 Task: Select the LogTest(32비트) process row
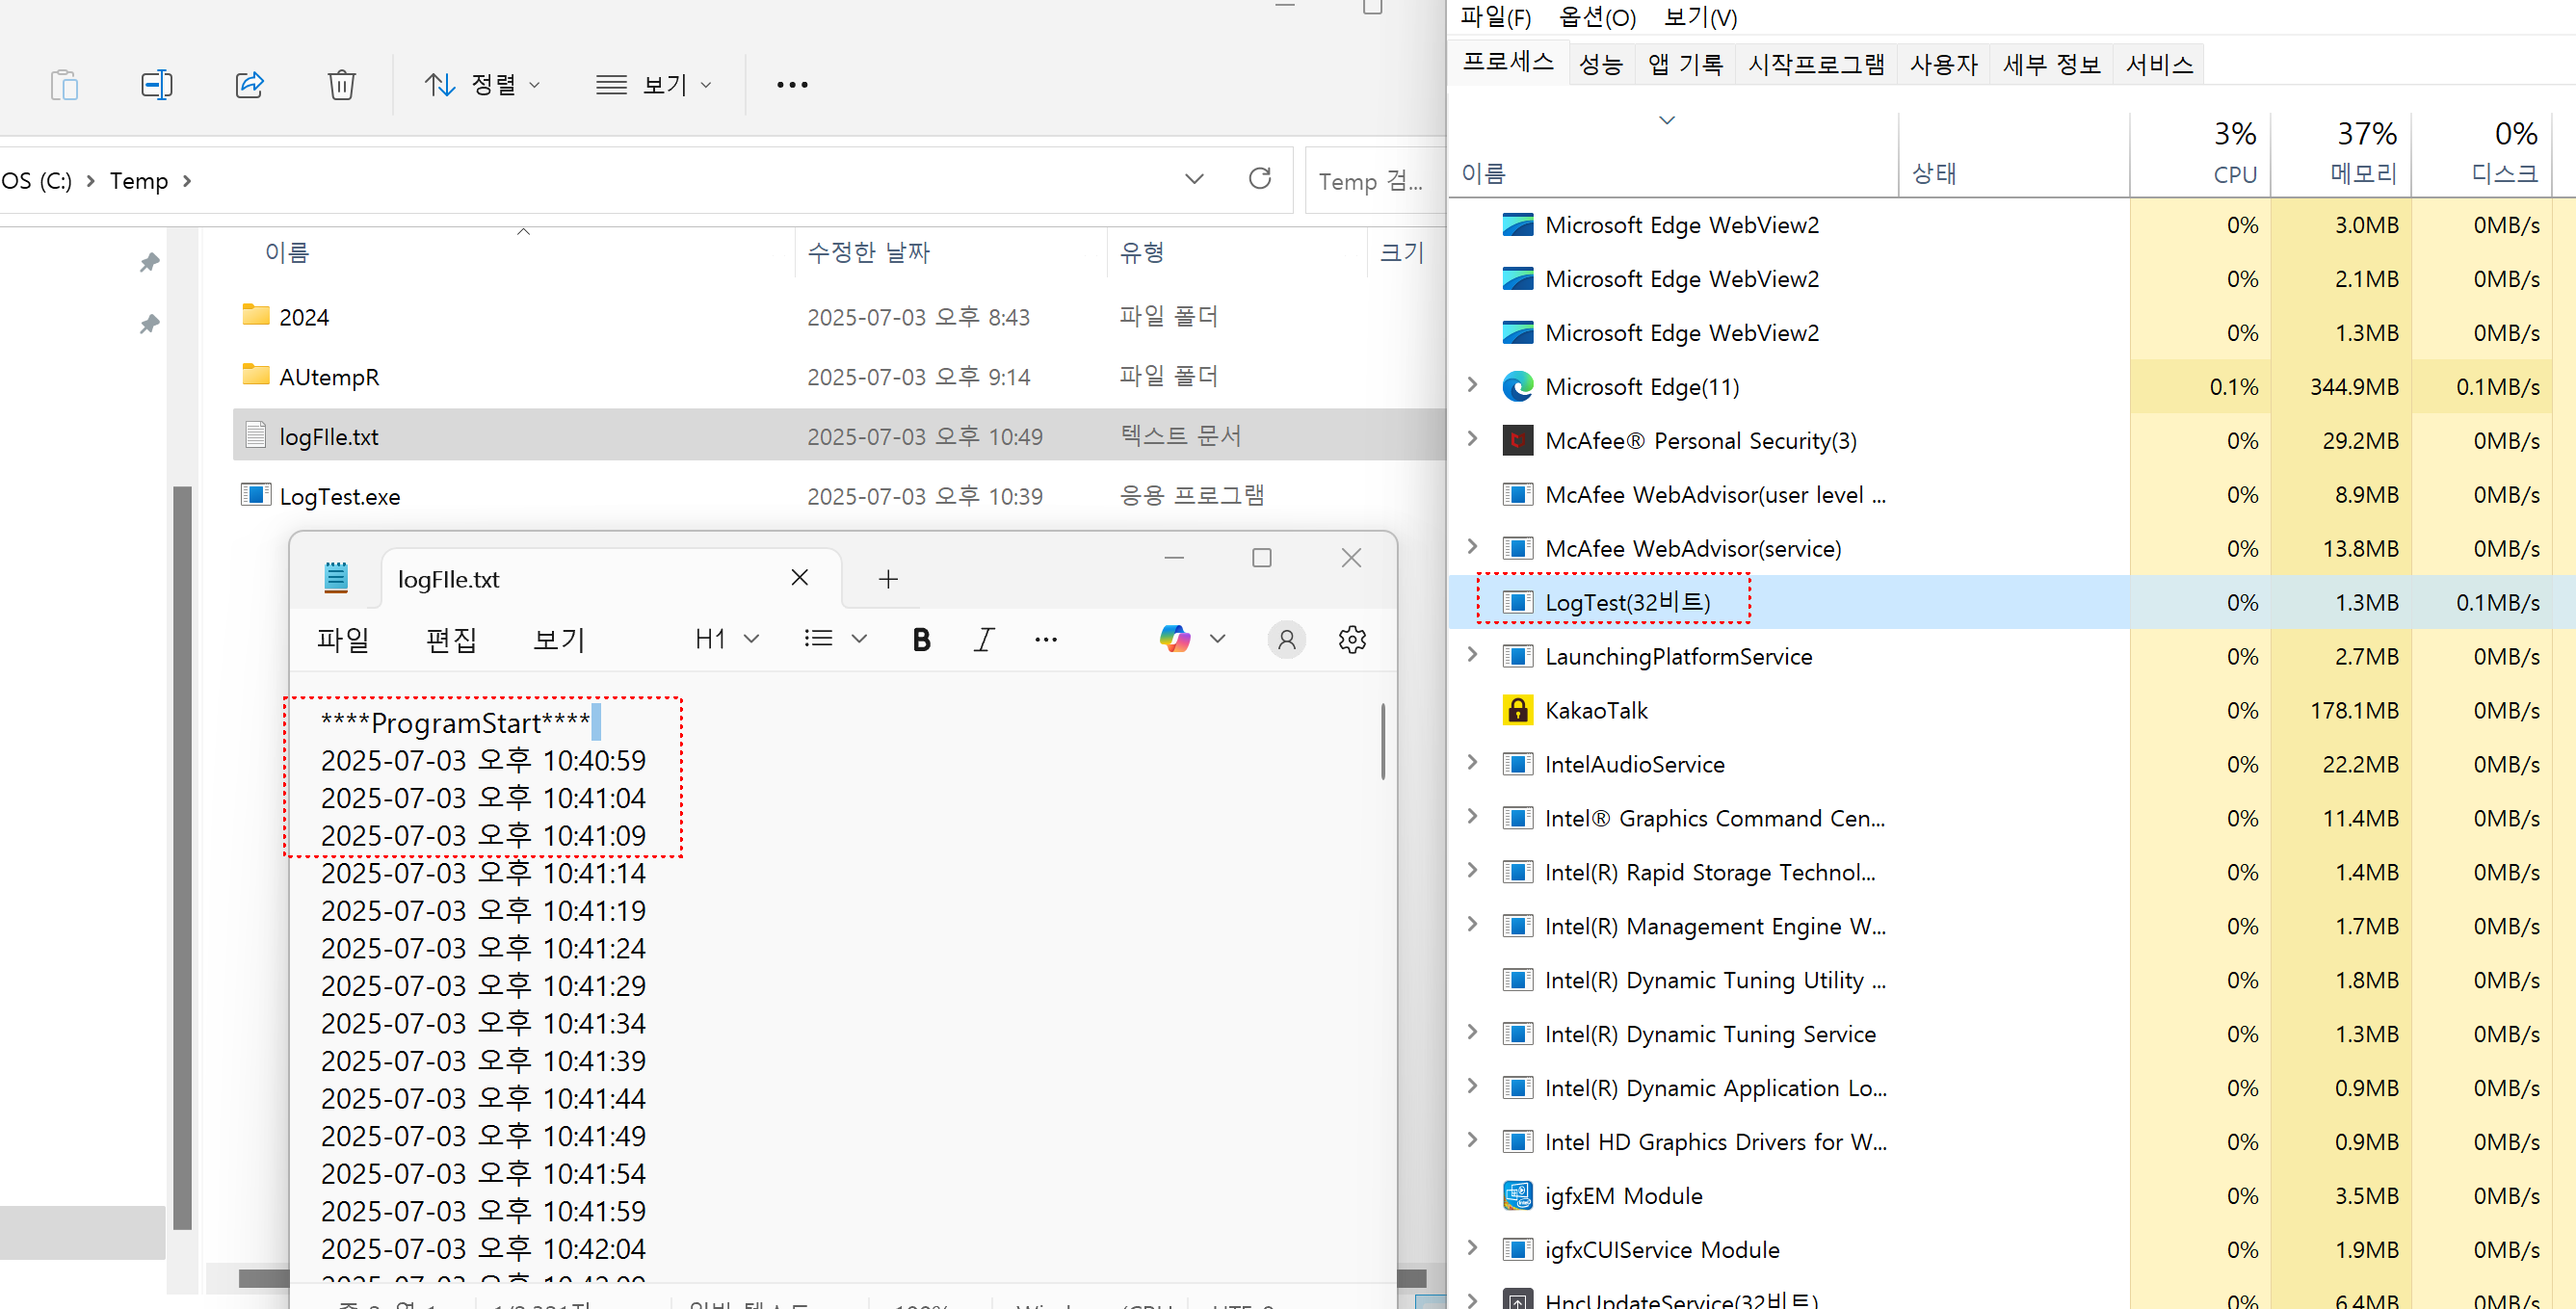click(x=1627, y=602)
